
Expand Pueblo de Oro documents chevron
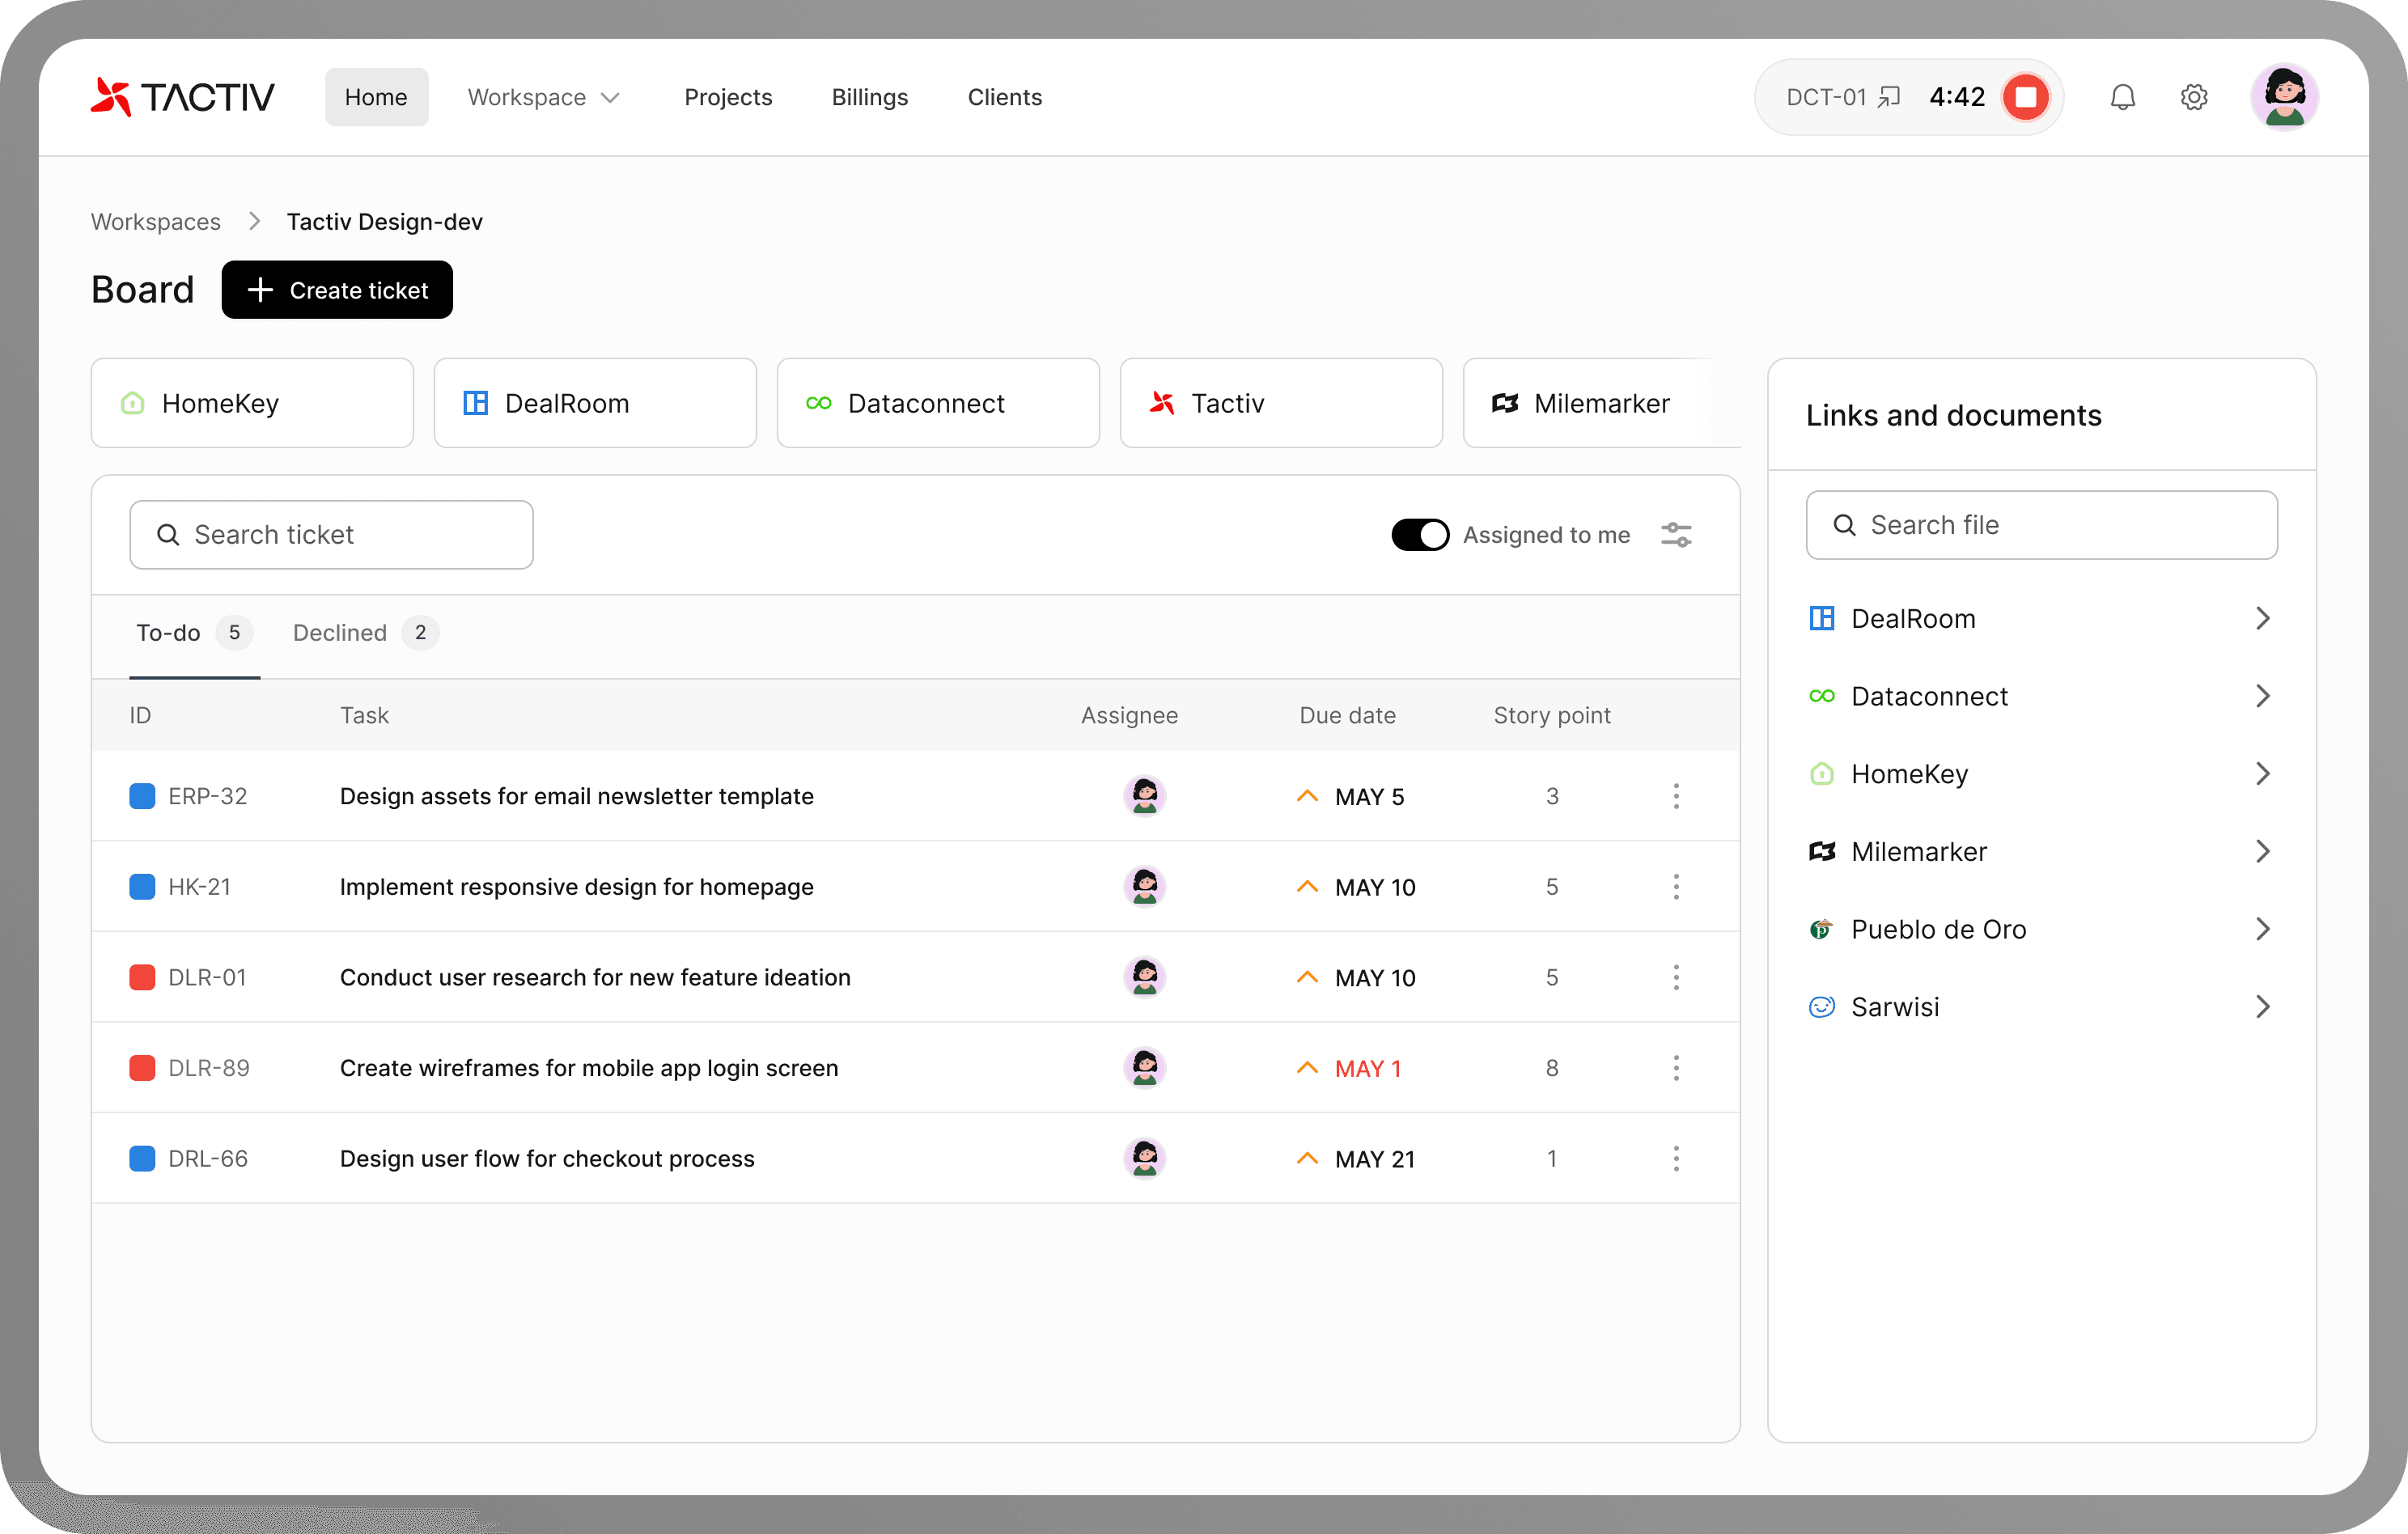pyautogui.click(x=2263, y=929)
